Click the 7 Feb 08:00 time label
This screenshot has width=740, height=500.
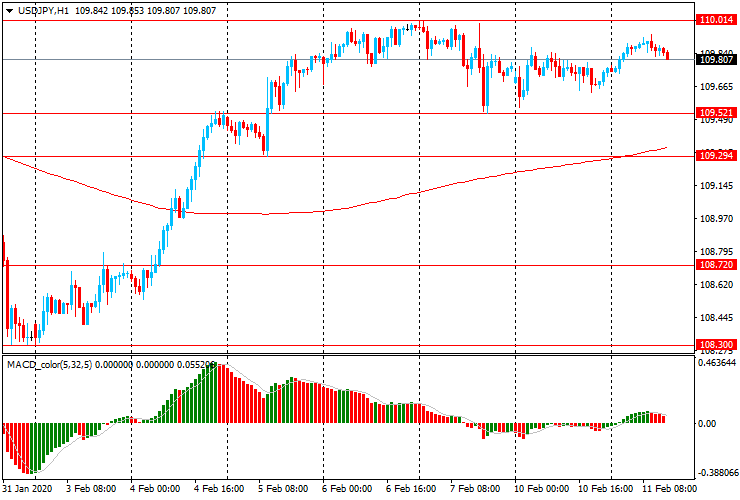pyautogui.click(x=475, y=488)
